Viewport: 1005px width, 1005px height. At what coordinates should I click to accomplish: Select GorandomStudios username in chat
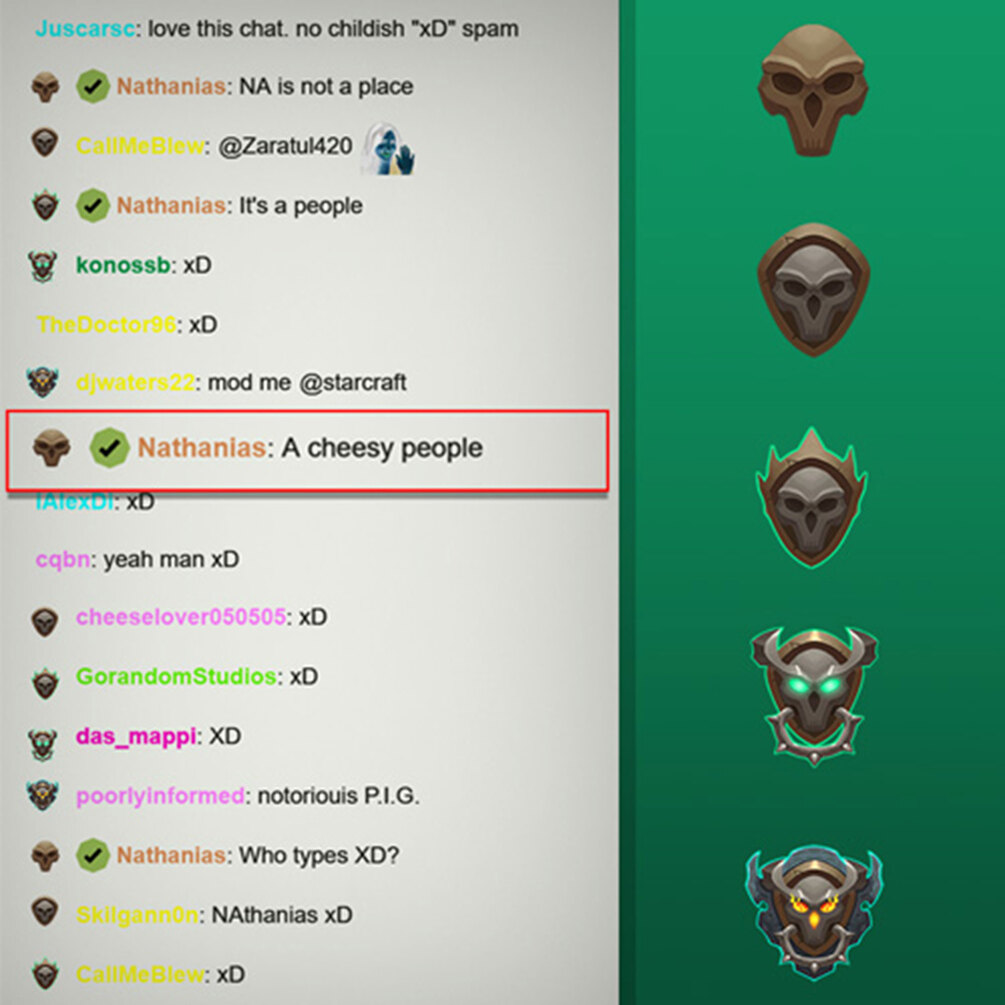coord(176,676)
